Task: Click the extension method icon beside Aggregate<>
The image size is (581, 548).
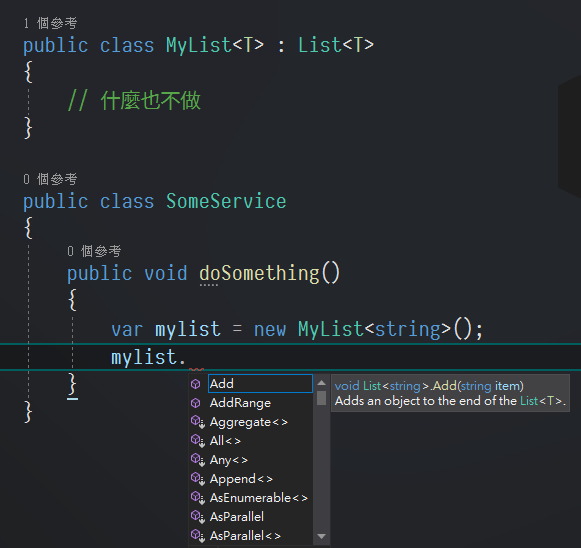Action: 197,422
